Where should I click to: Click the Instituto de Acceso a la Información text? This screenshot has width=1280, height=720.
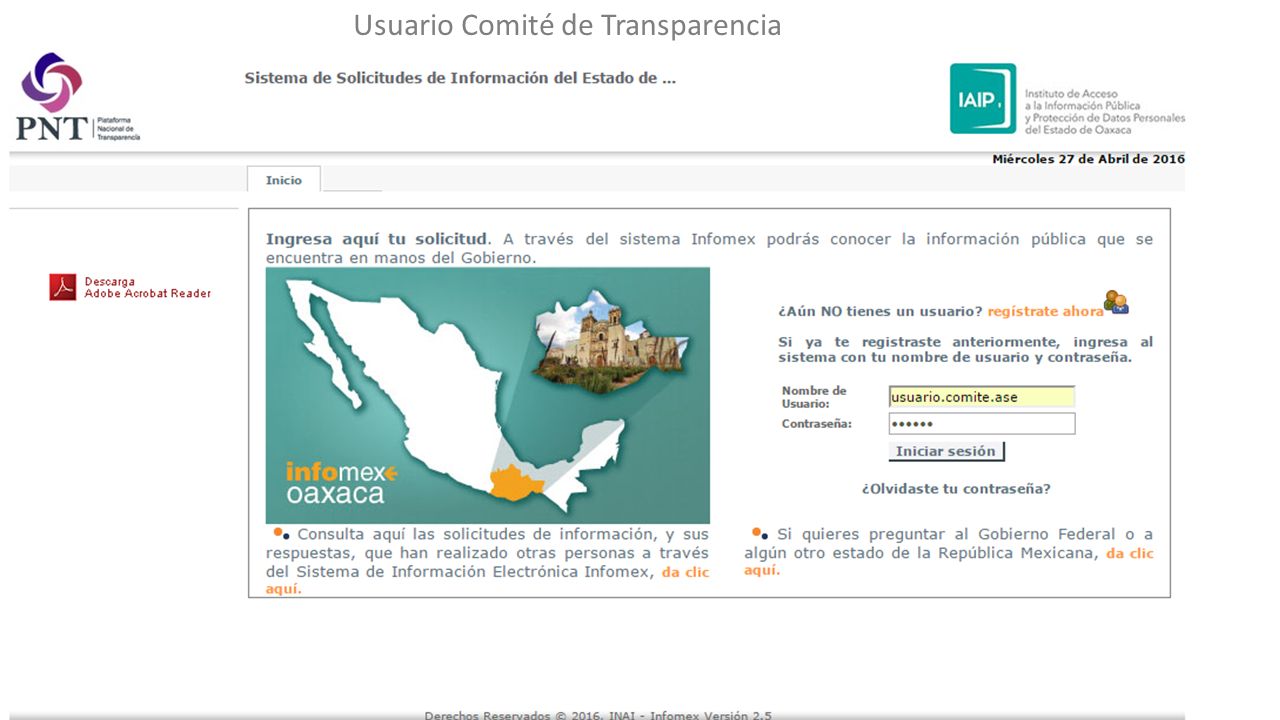1104,111
